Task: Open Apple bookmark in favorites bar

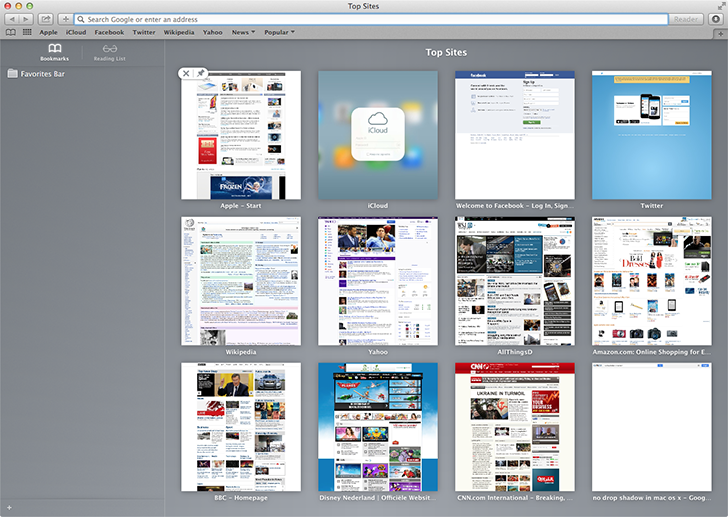Action: point(48,32)
